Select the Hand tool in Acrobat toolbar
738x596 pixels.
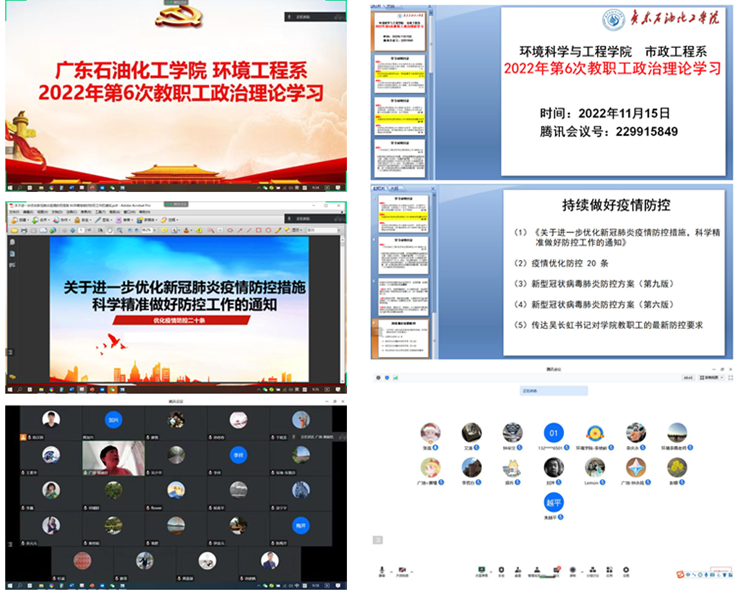click(x=110, y=230)
